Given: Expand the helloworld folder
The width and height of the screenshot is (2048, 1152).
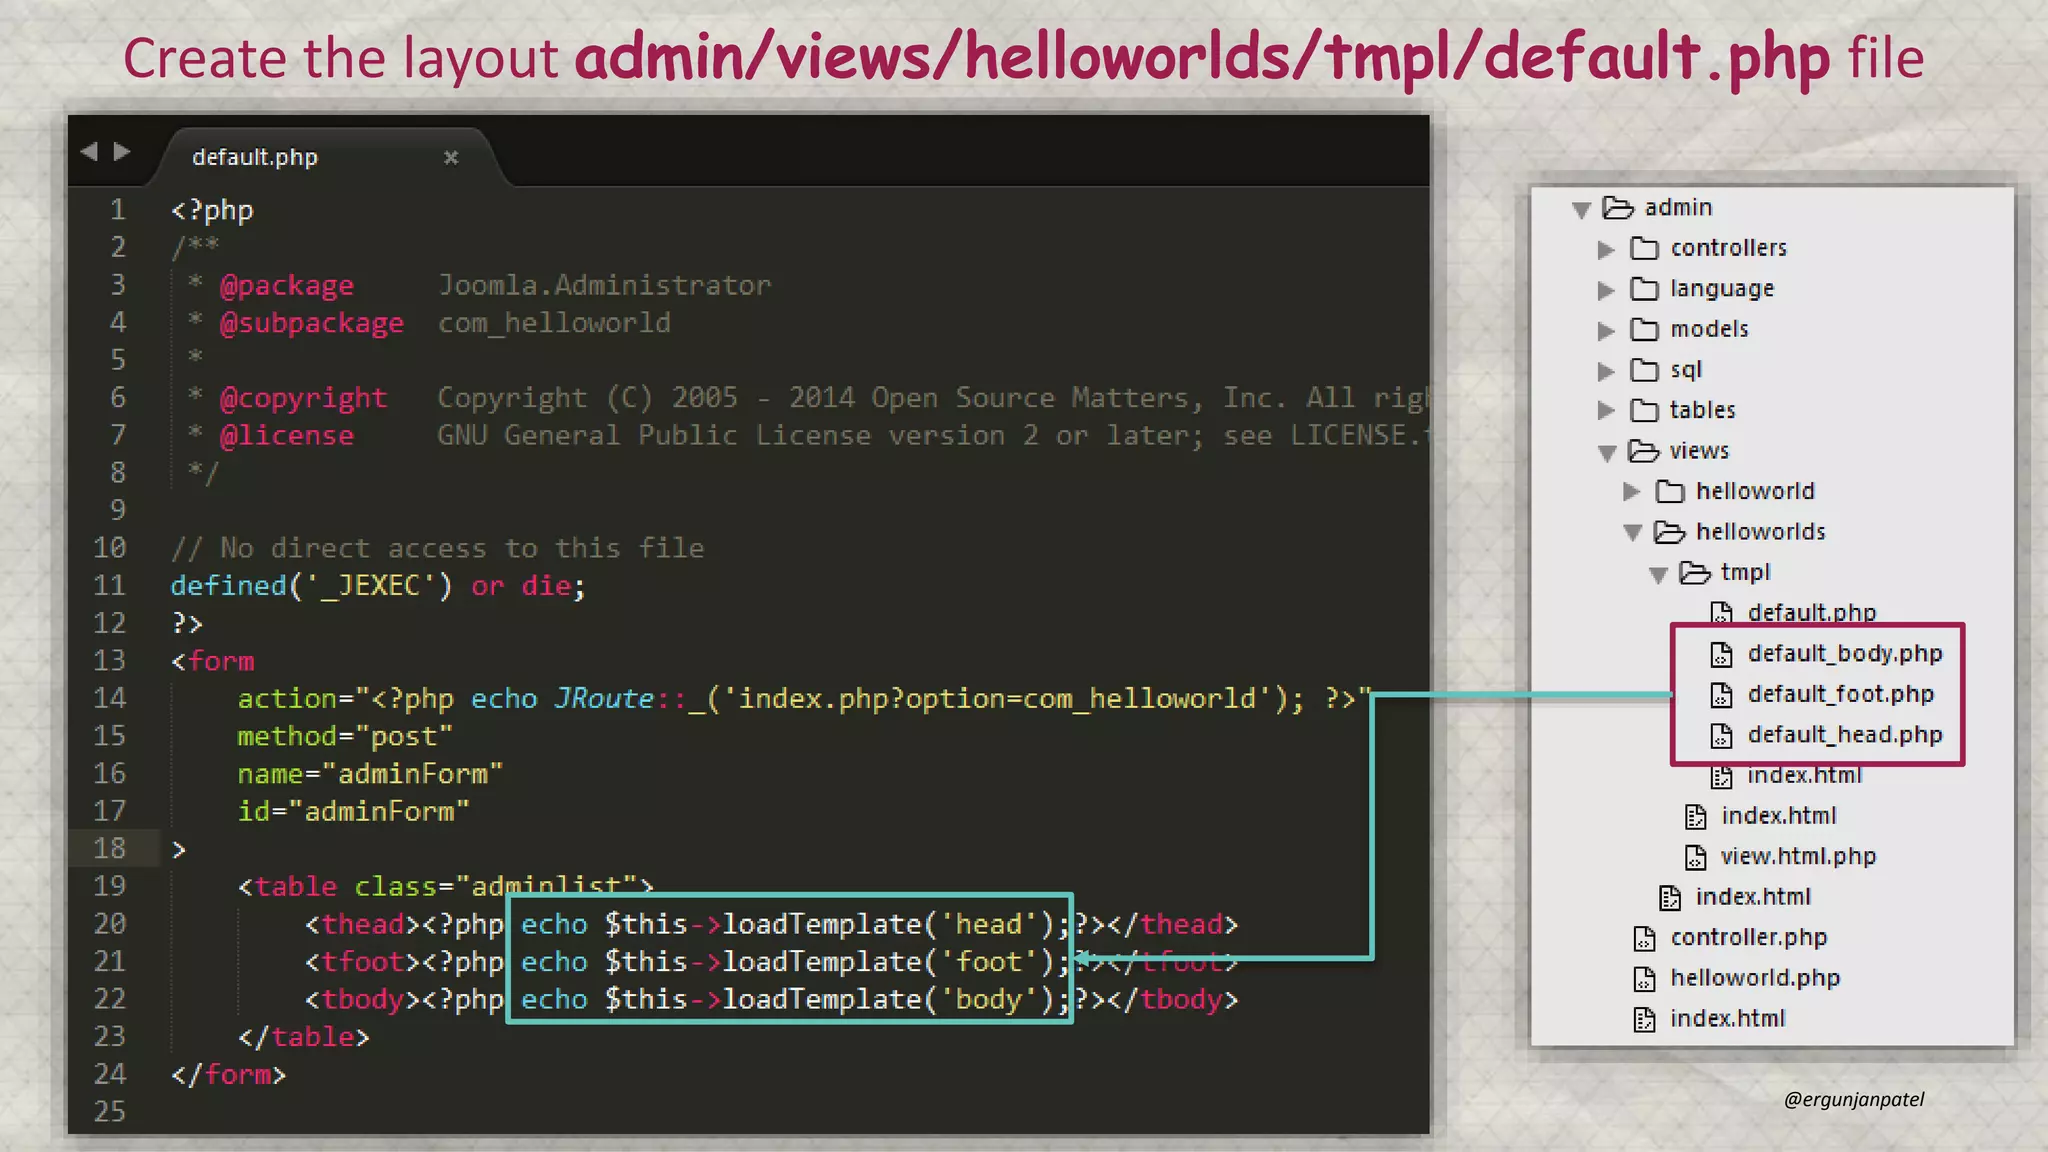Looking at the screenshot, I should 1631,491.
